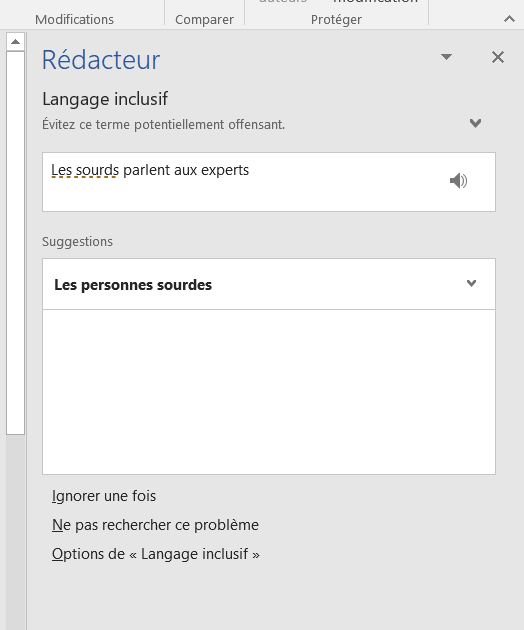Open Options de « Langage inclusif »

tap(156, 554)
